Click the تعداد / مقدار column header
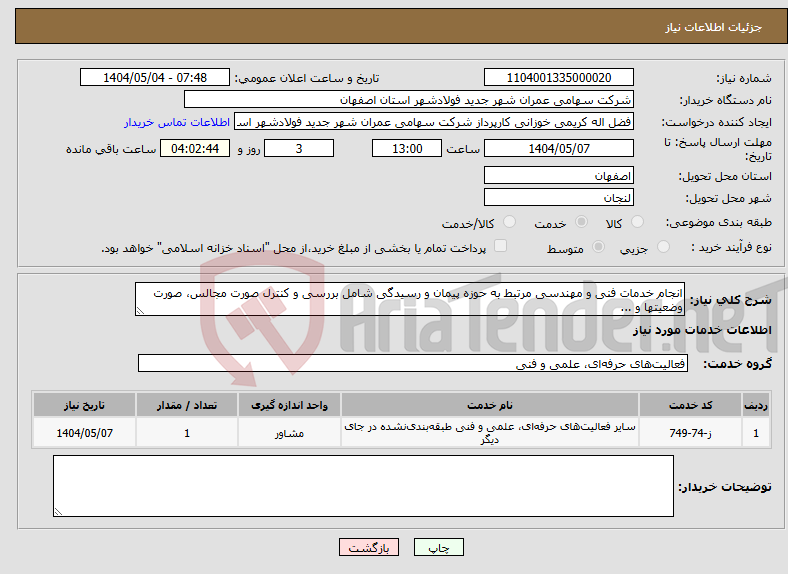 [187, 405]
